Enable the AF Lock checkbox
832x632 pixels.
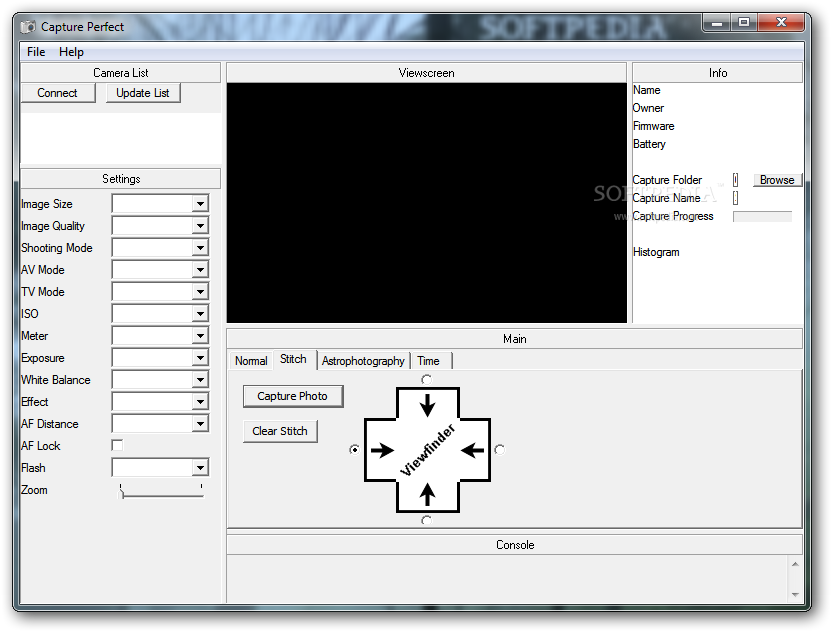coord(117,445)
